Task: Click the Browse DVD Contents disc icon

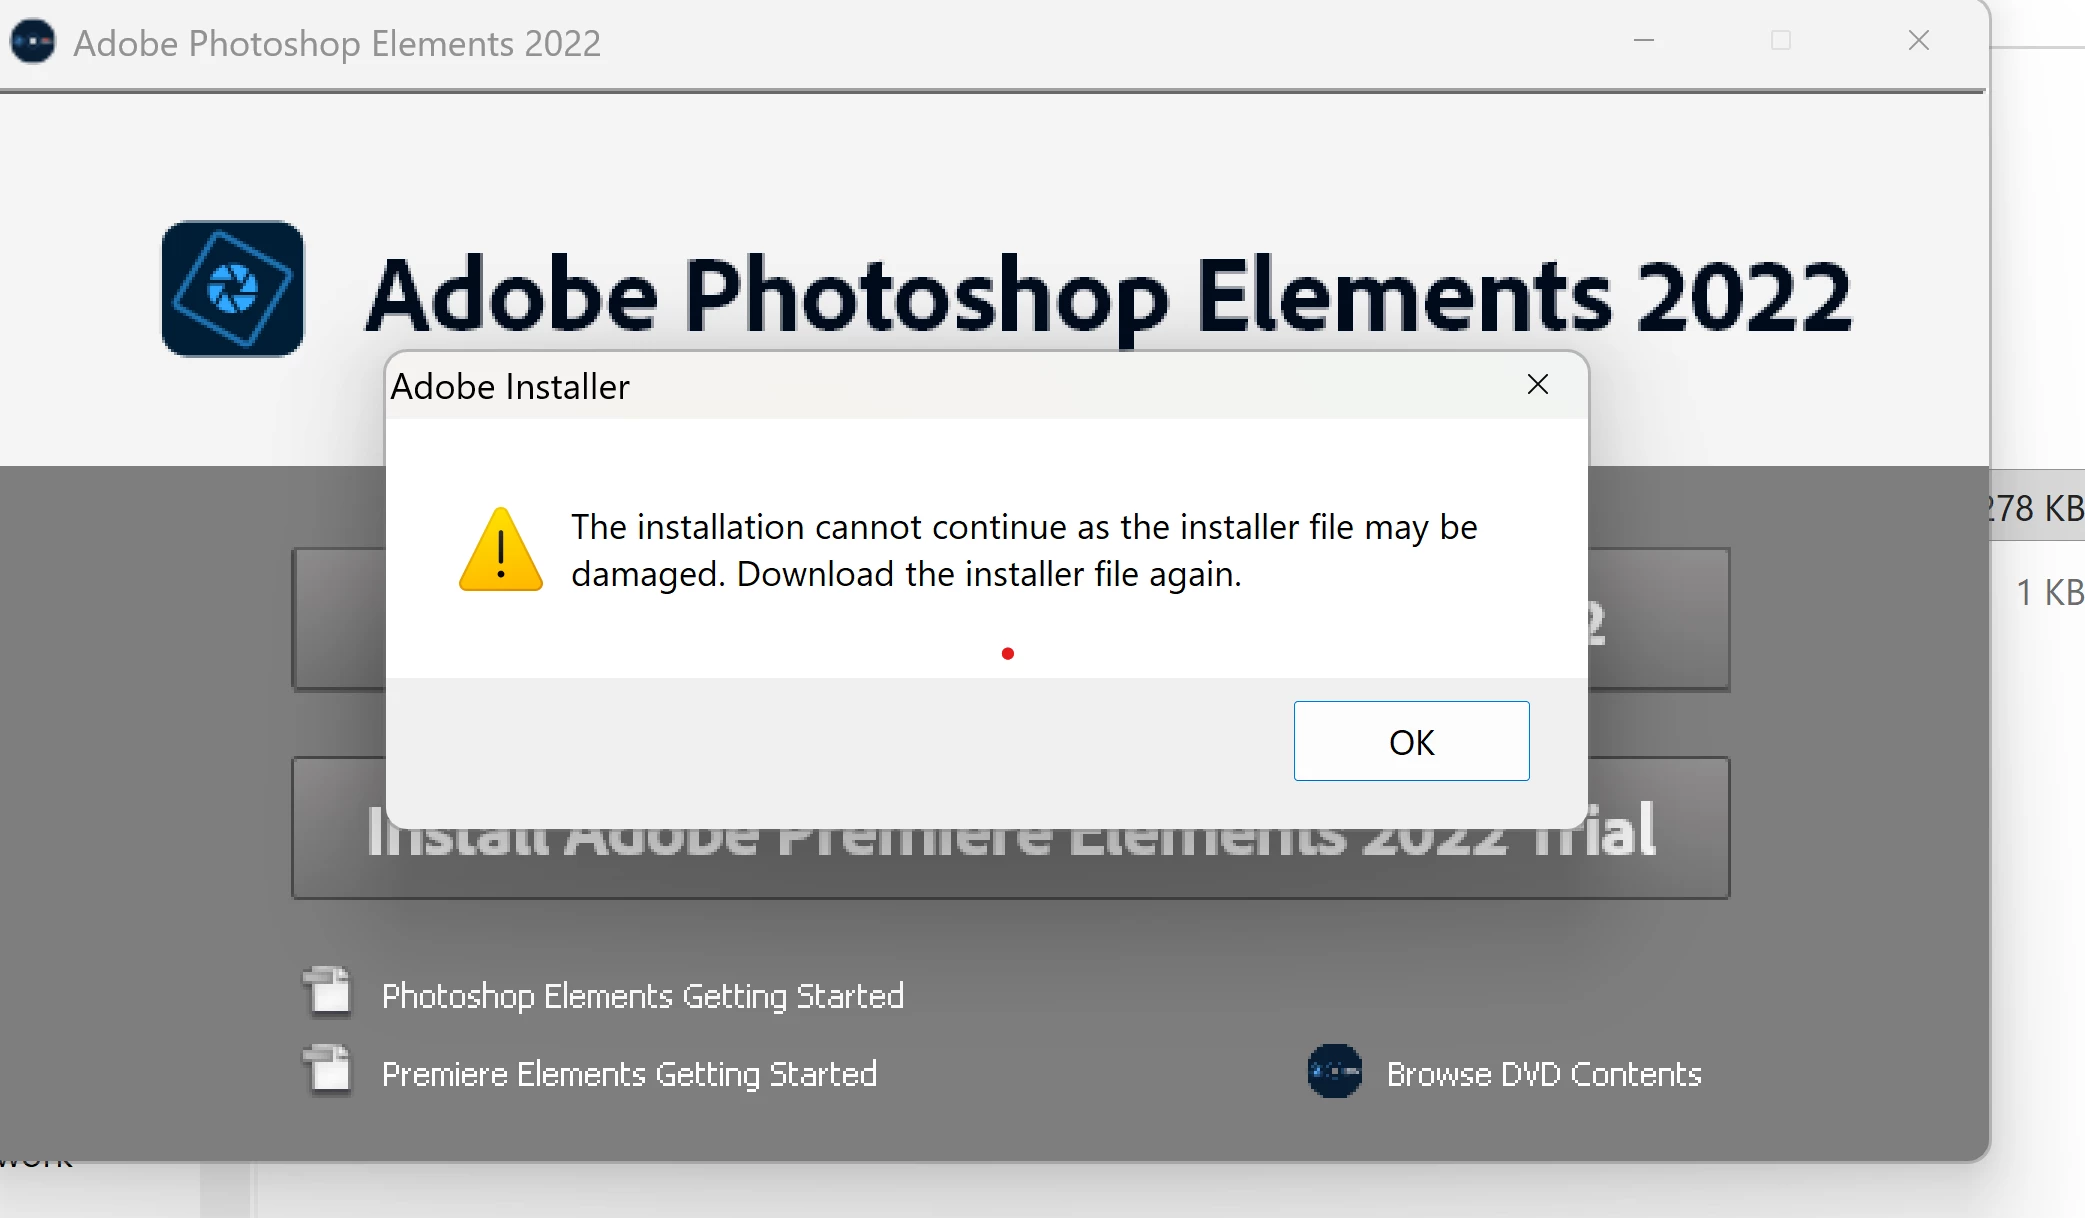Action: pos(1334,1072)
